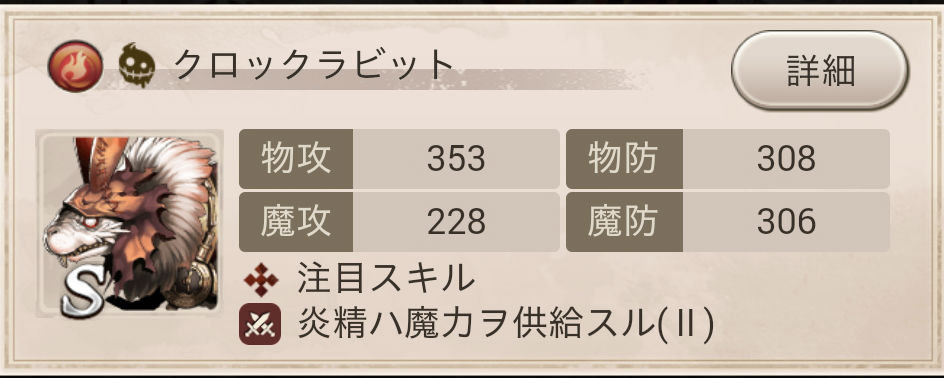Open the skill 炎精ハ魔力ヲ供給スル(II)
Screen dimensions: 944x378
(506, 326)
